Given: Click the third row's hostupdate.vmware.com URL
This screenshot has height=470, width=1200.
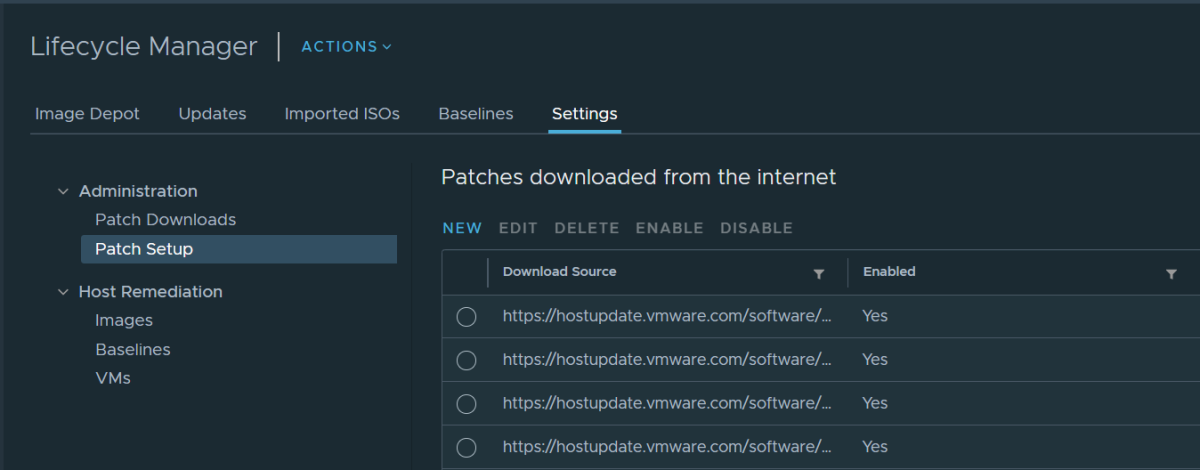Looking at the screenshot, I should tap(667, 403).
